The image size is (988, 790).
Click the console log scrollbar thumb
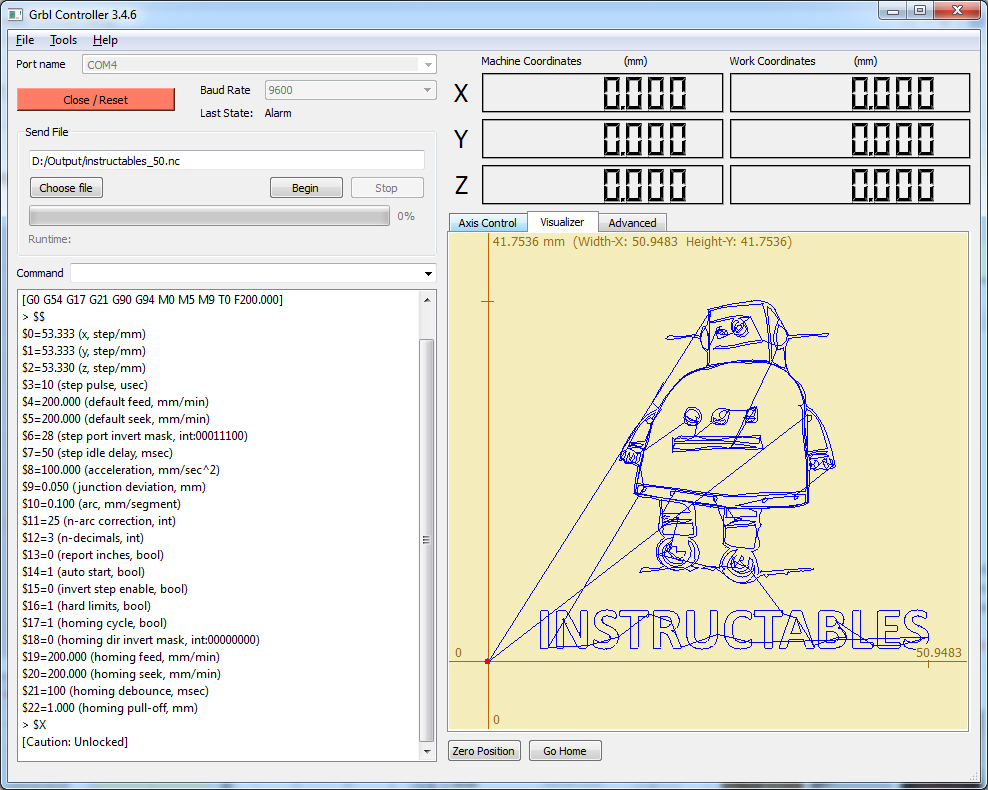(x=427, y=540)
